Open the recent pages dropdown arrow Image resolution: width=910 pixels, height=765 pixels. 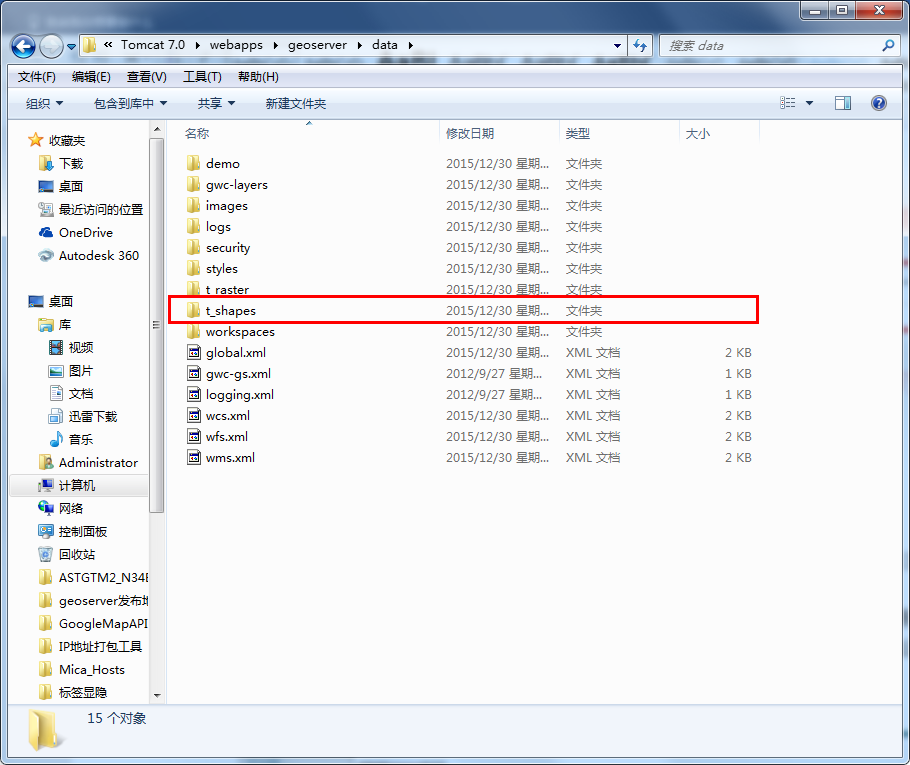[x=71, y=46]
